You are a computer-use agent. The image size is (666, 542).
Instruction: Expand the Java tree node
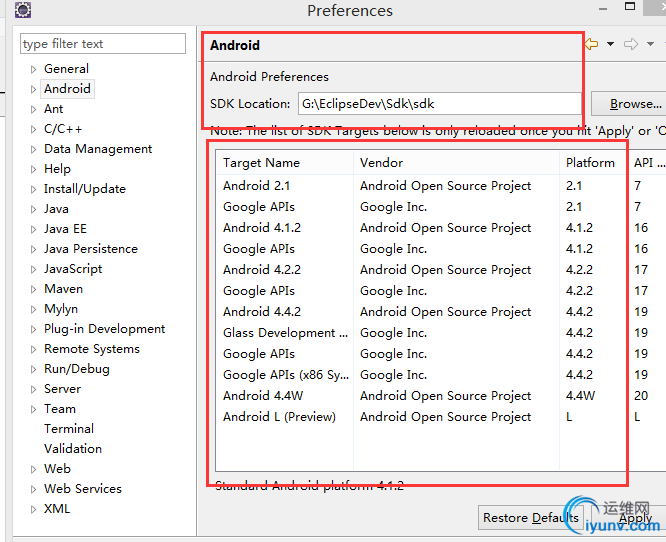pyautogui.click(x=33, y=209)
